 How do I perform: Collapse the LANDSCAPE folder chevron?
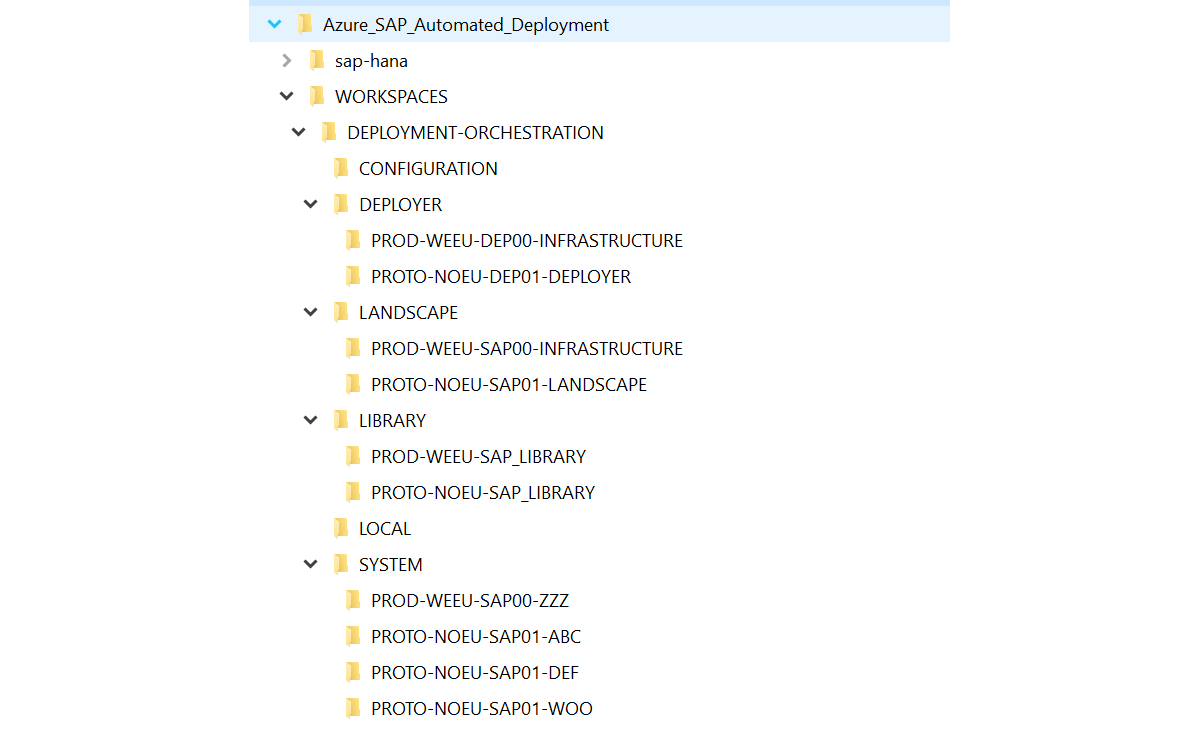[x=311, y=313]
